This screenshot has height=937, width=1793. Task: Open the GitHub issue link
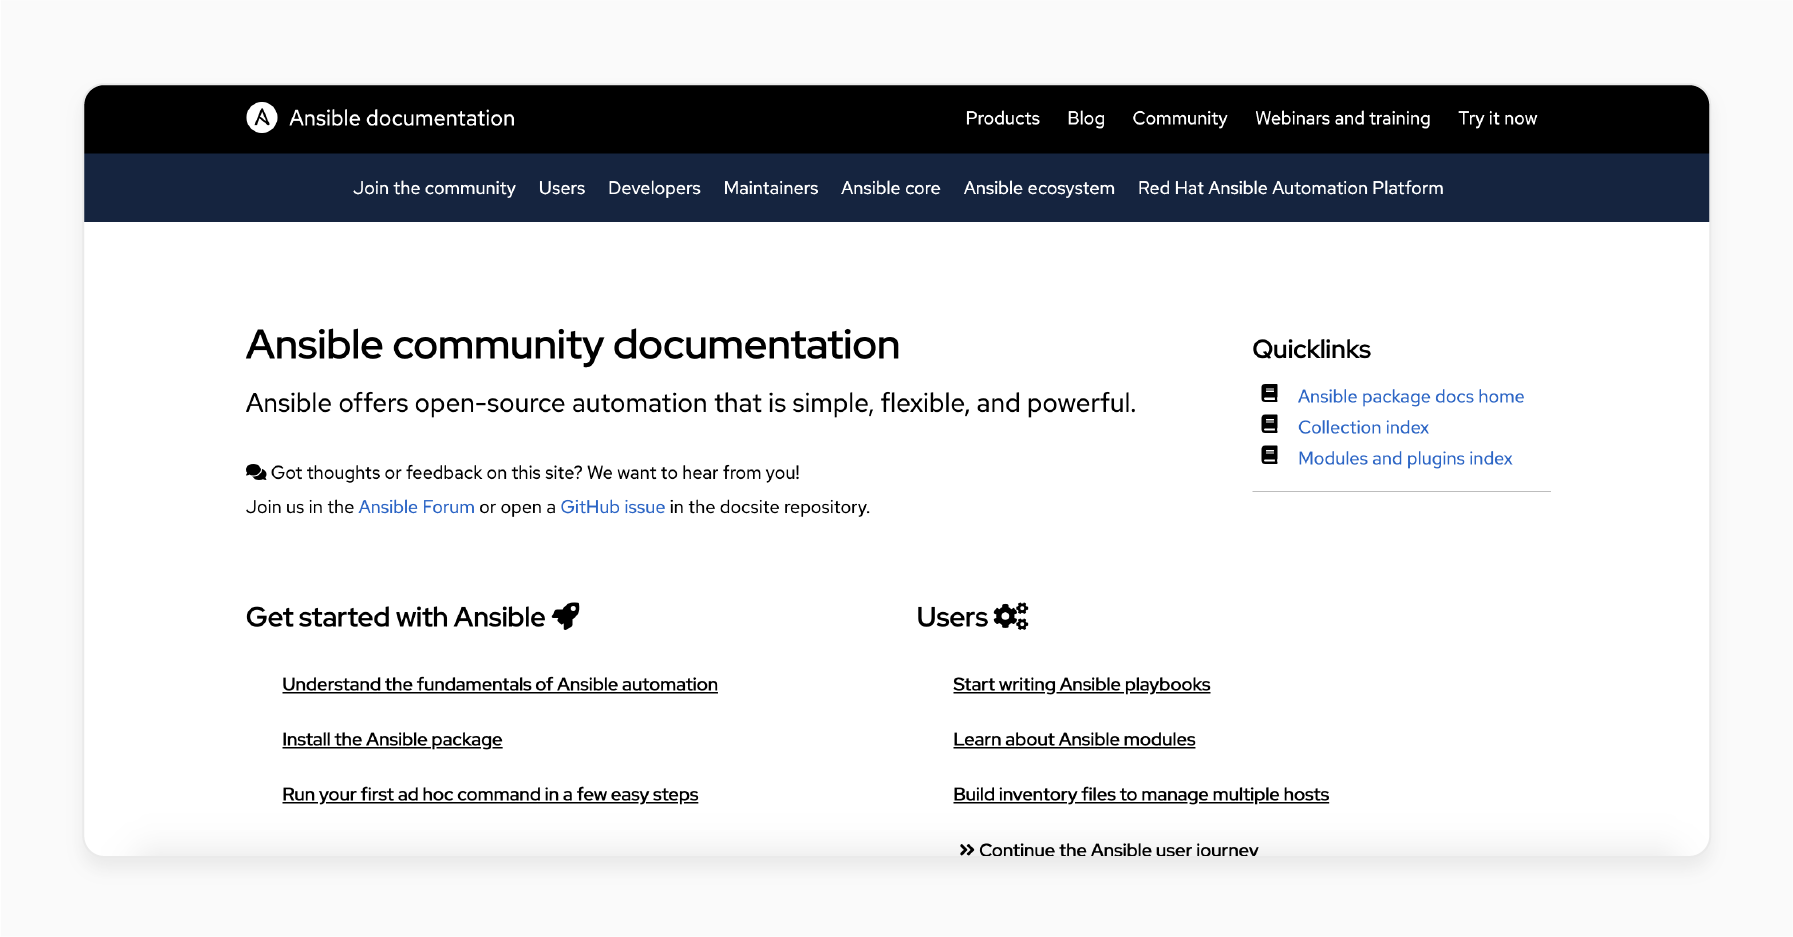(x=613, y=507)
